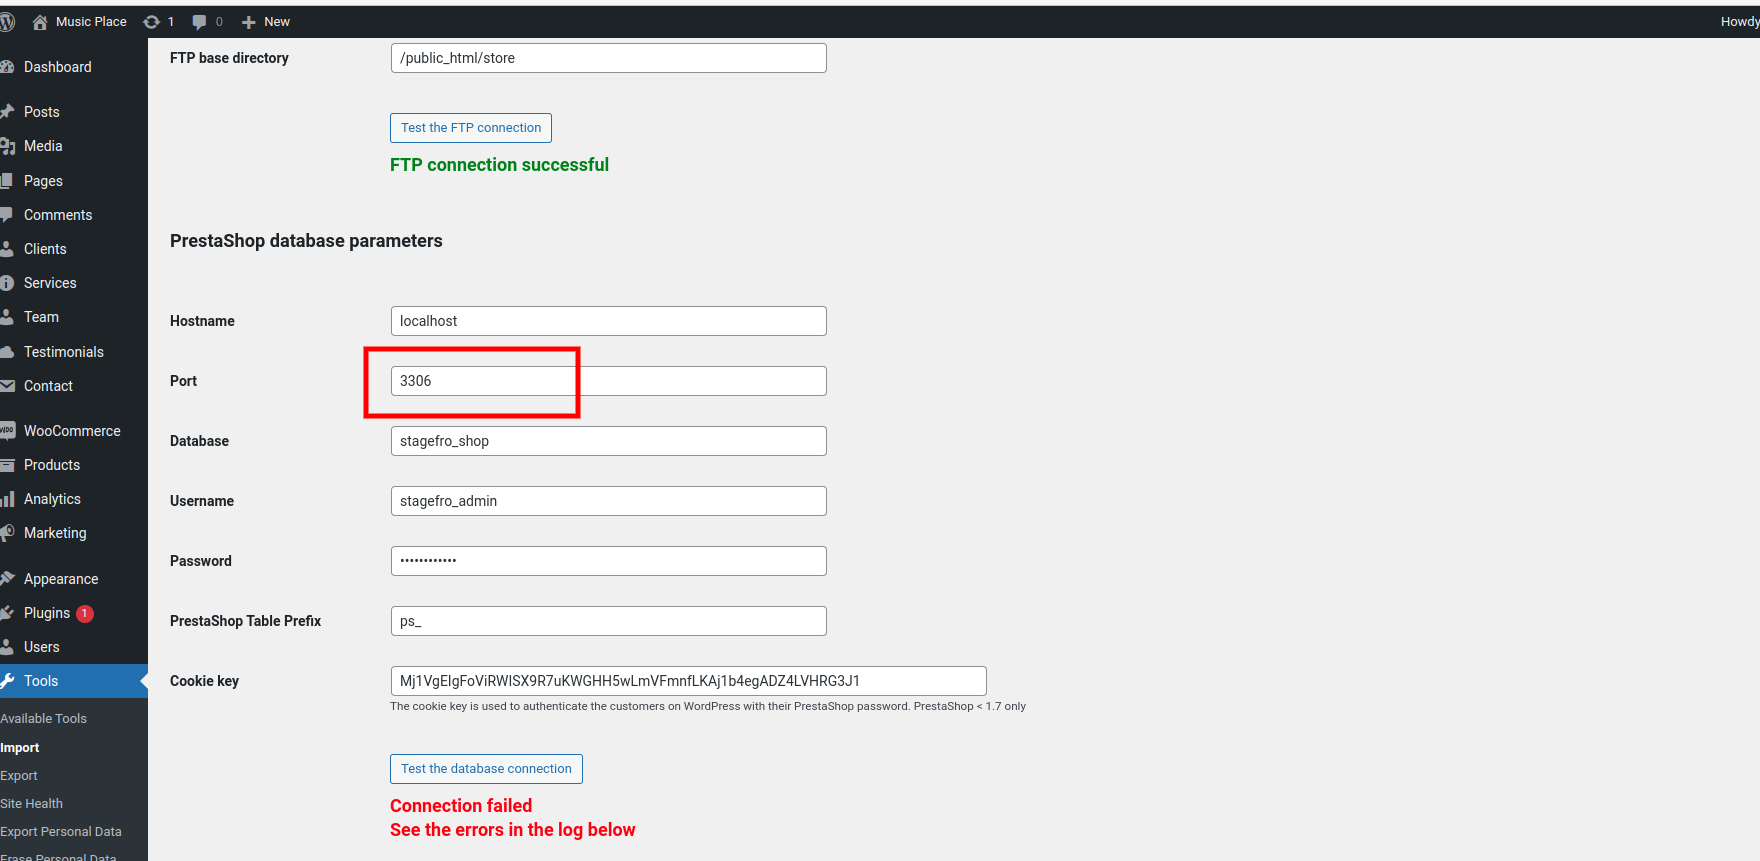Go to the Posts menu

click(x=42, y=112)
